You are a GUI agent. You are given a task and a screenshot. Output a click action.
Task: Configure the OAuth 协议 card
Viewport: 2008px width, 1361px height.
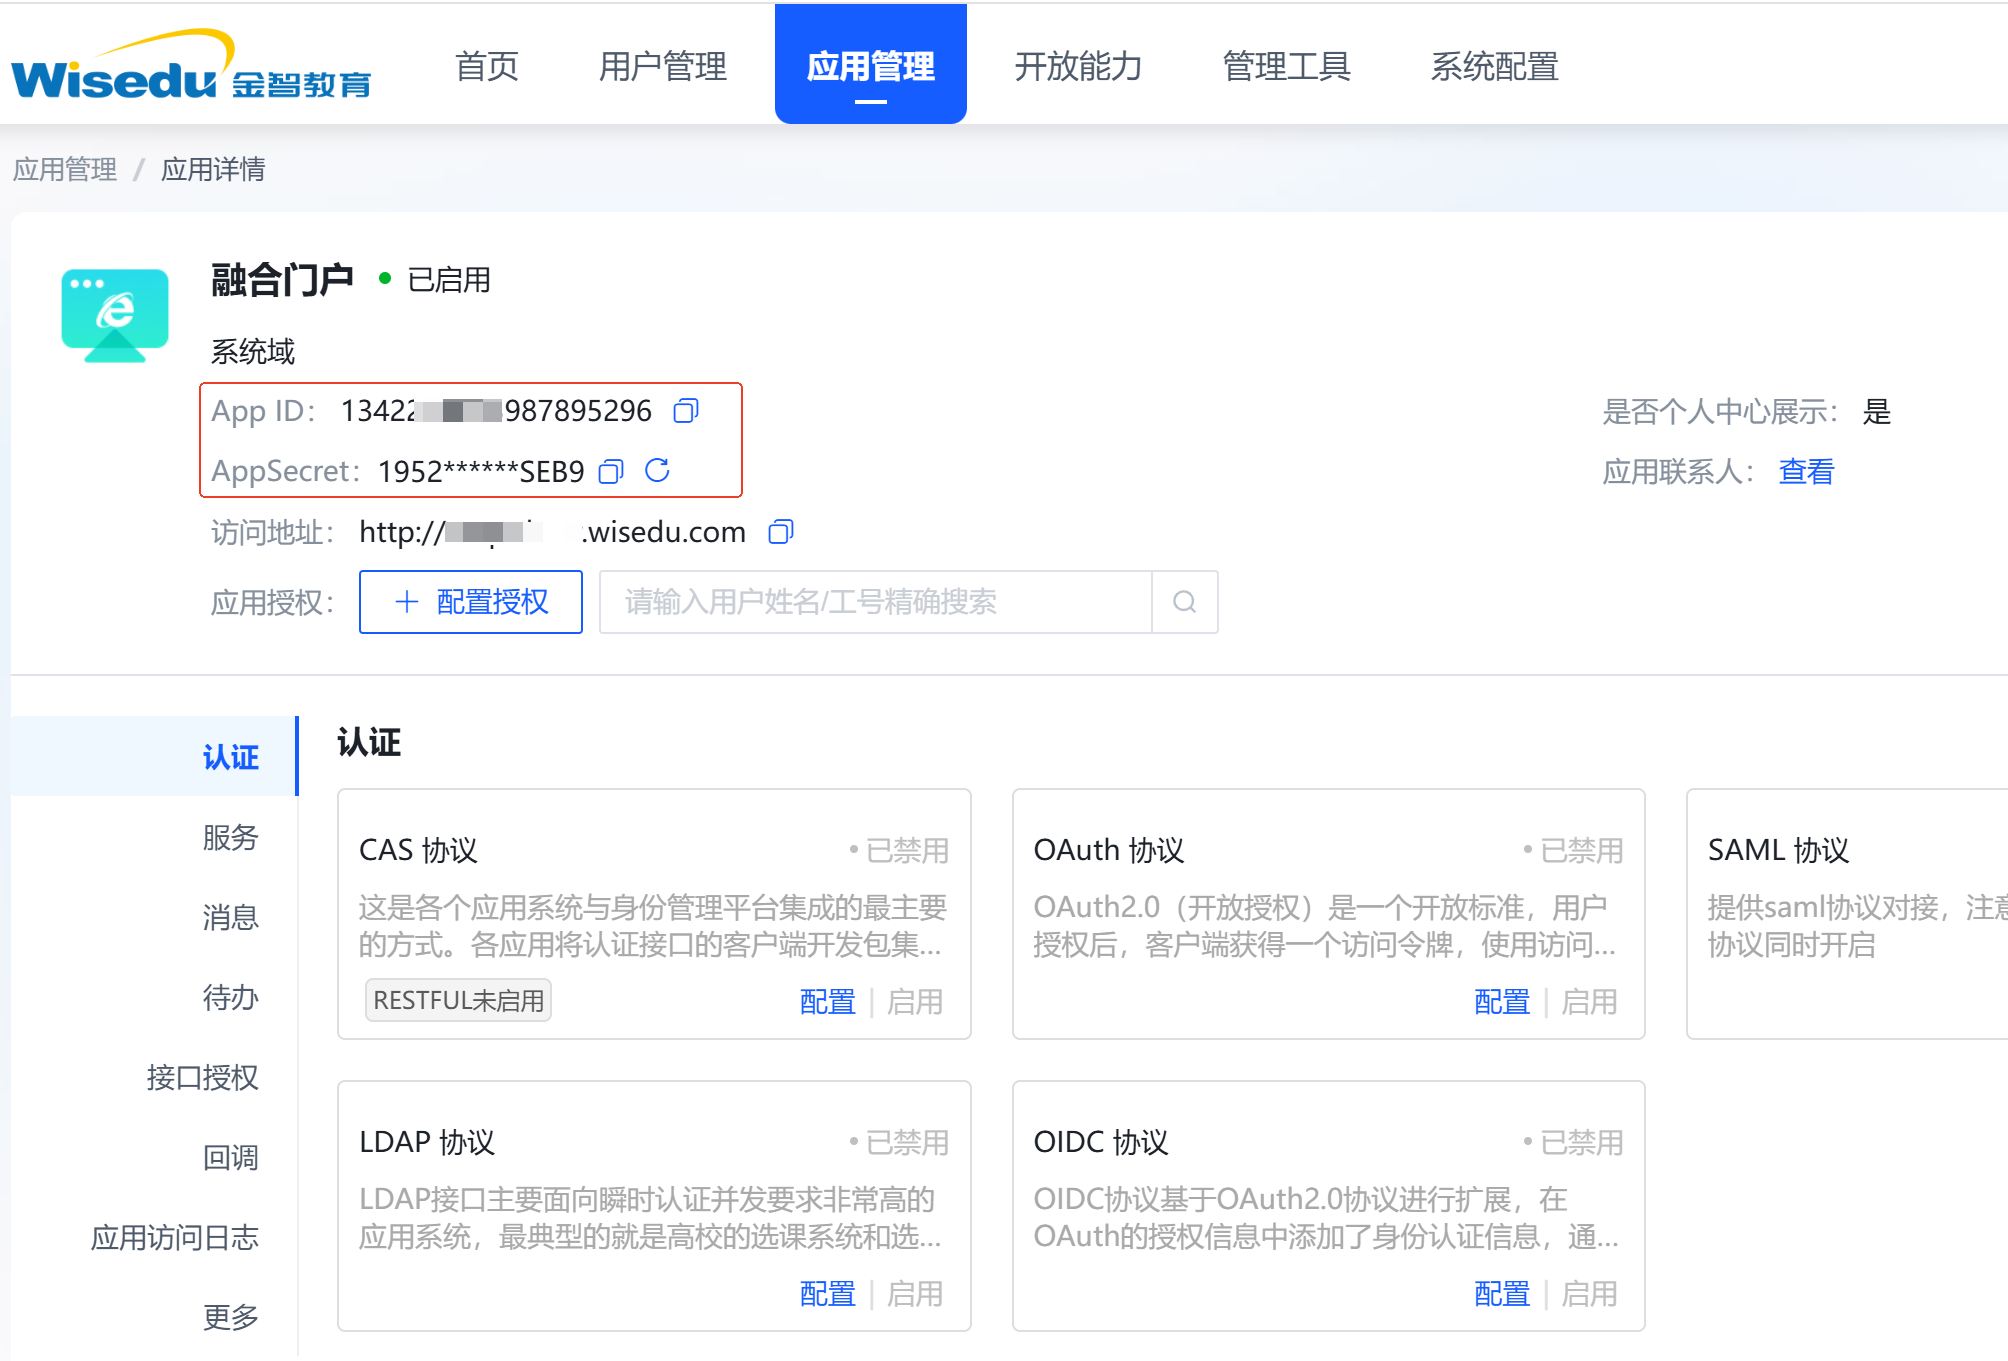(x=1502, y=1001)
